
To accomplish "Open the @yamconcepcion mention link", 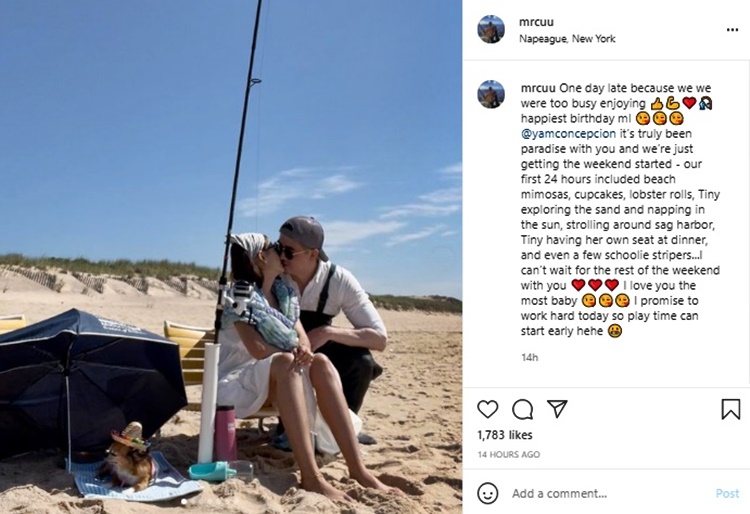I will (568, 133).
